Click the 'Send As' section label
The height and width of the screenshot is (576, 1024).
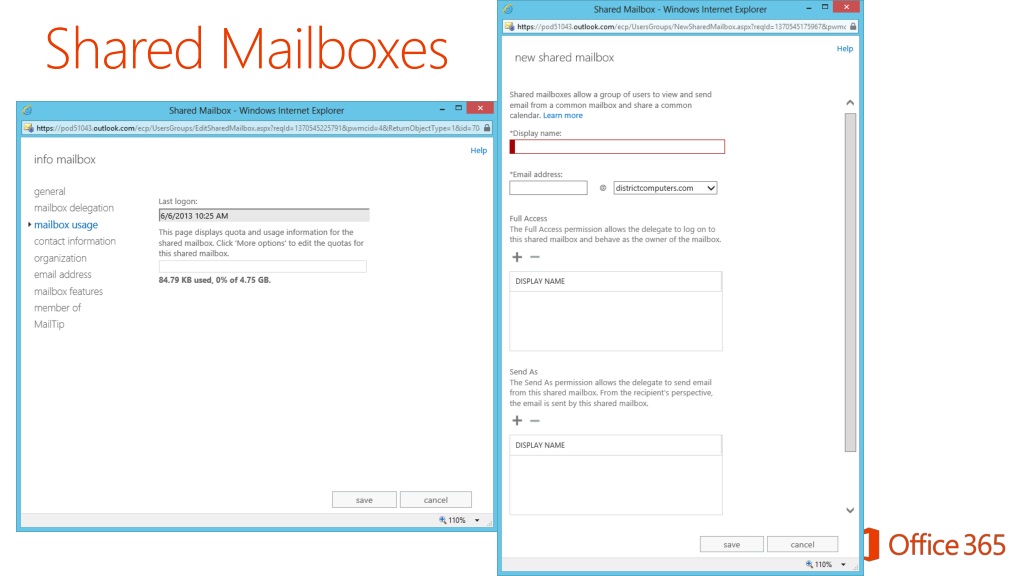524,372
